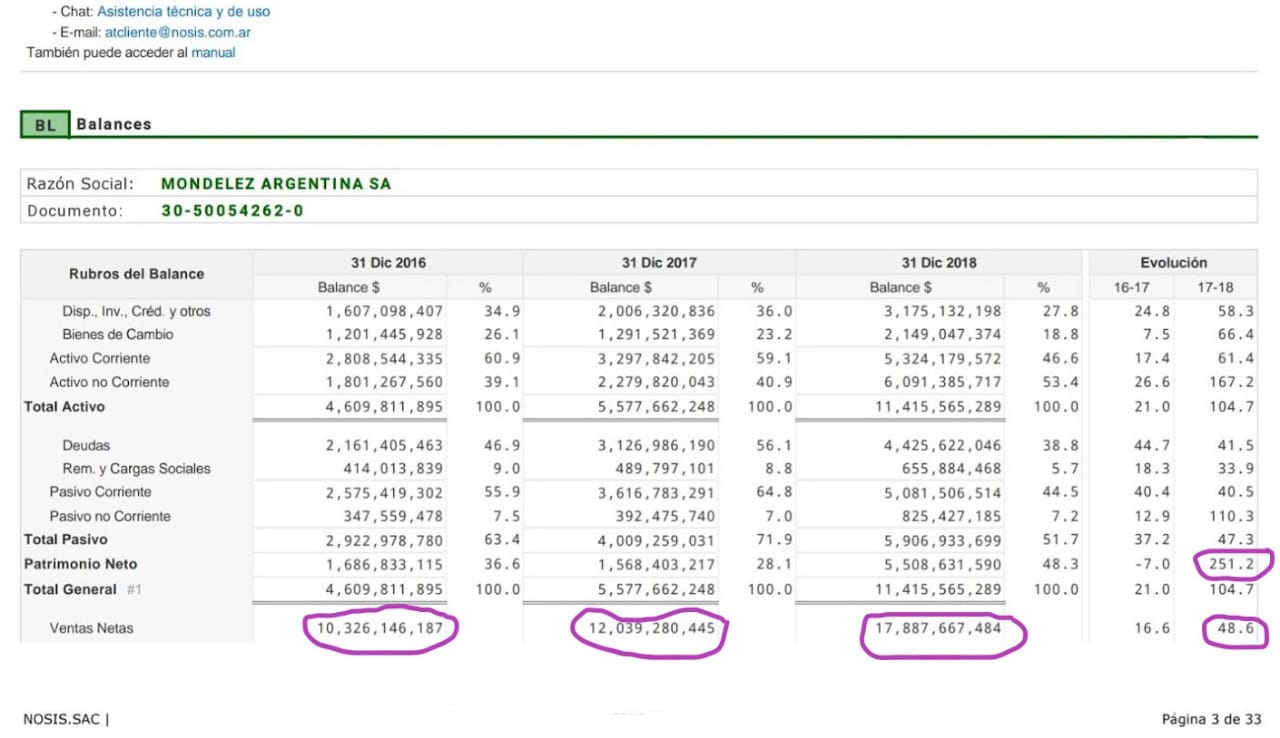Screen dimensions: 1280x738
Task: Click the Ventas Netas 17-18 value 48.6
Action: pos(1236,628)
